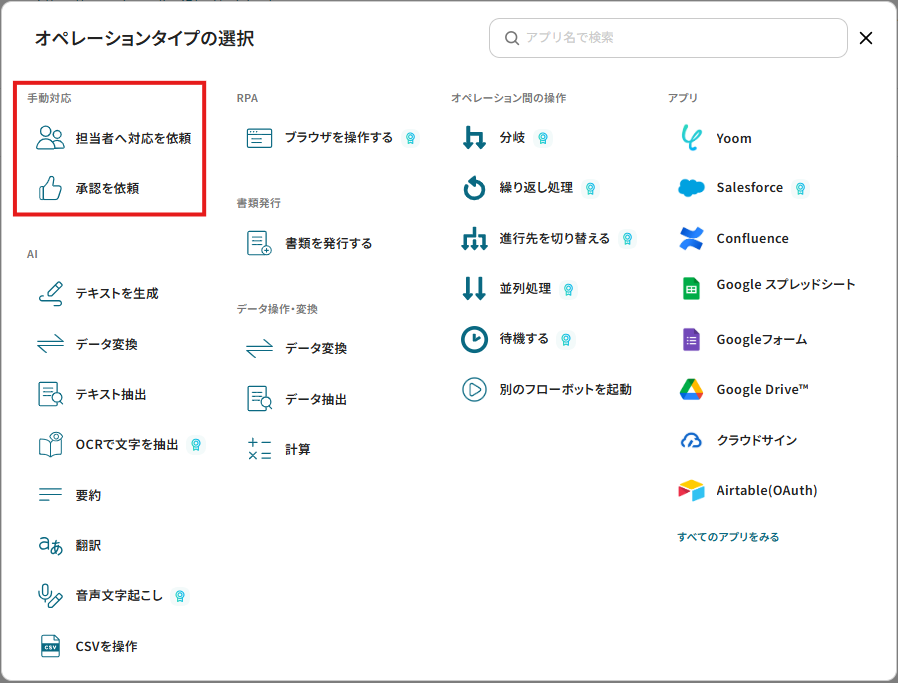
Task: Click the 繰り返し処理 loop icon
Action: click(x=474, y=188)
